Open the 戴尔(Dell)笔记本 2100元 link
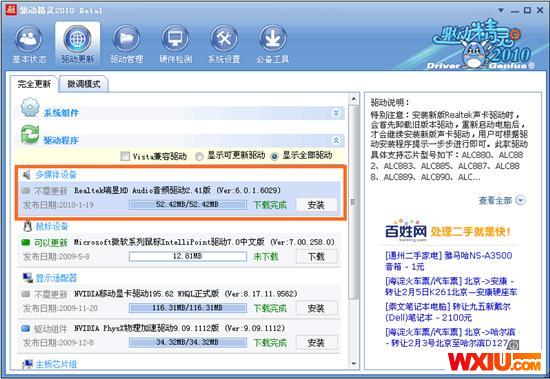The width and height of the screenshot is (550, 379). 448,312
